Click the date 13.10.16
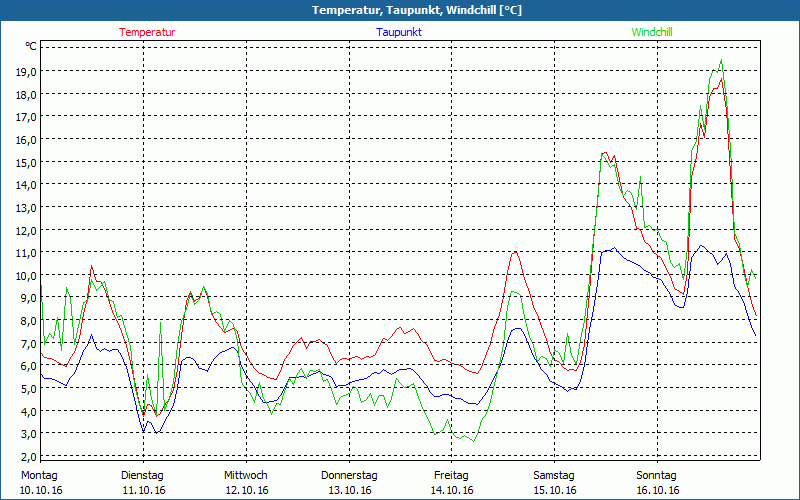Viewport: 800px width, 500px height. [349, 490]
